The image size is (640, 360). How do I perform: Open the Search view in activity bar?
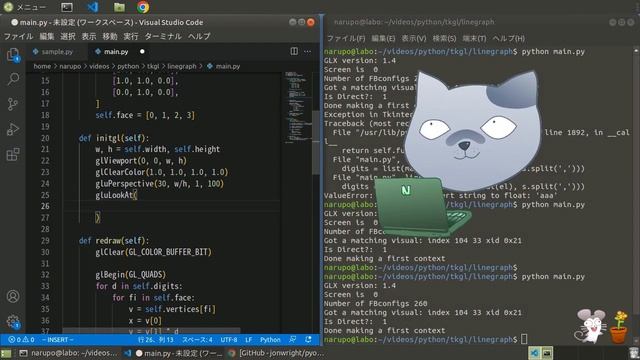(x=13, y=79)
